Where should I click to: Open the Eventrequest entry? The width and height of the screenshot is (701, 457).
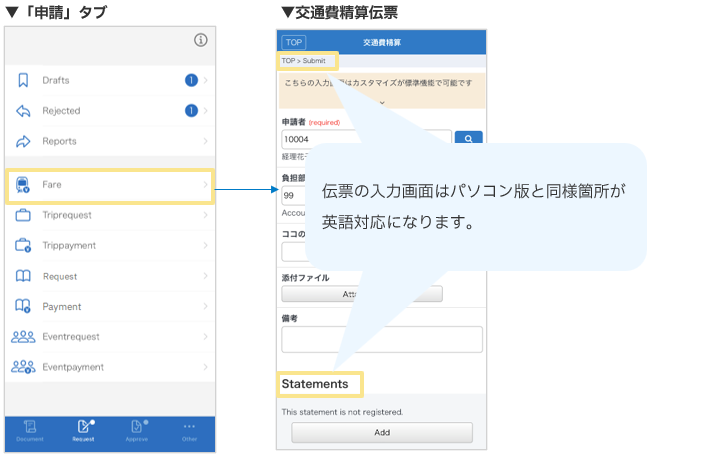click(x=110, y=337)
